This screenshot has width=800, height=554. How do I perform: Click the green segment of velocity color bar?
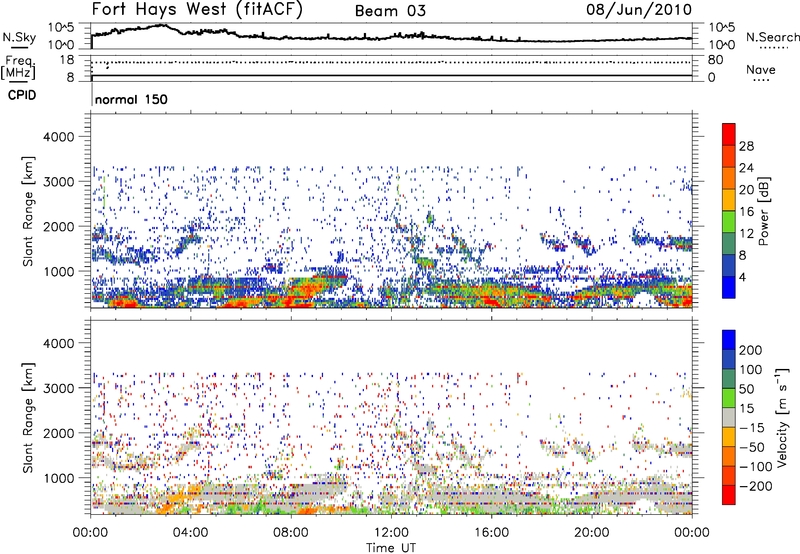pyautogui.click(x=728, y=398)
